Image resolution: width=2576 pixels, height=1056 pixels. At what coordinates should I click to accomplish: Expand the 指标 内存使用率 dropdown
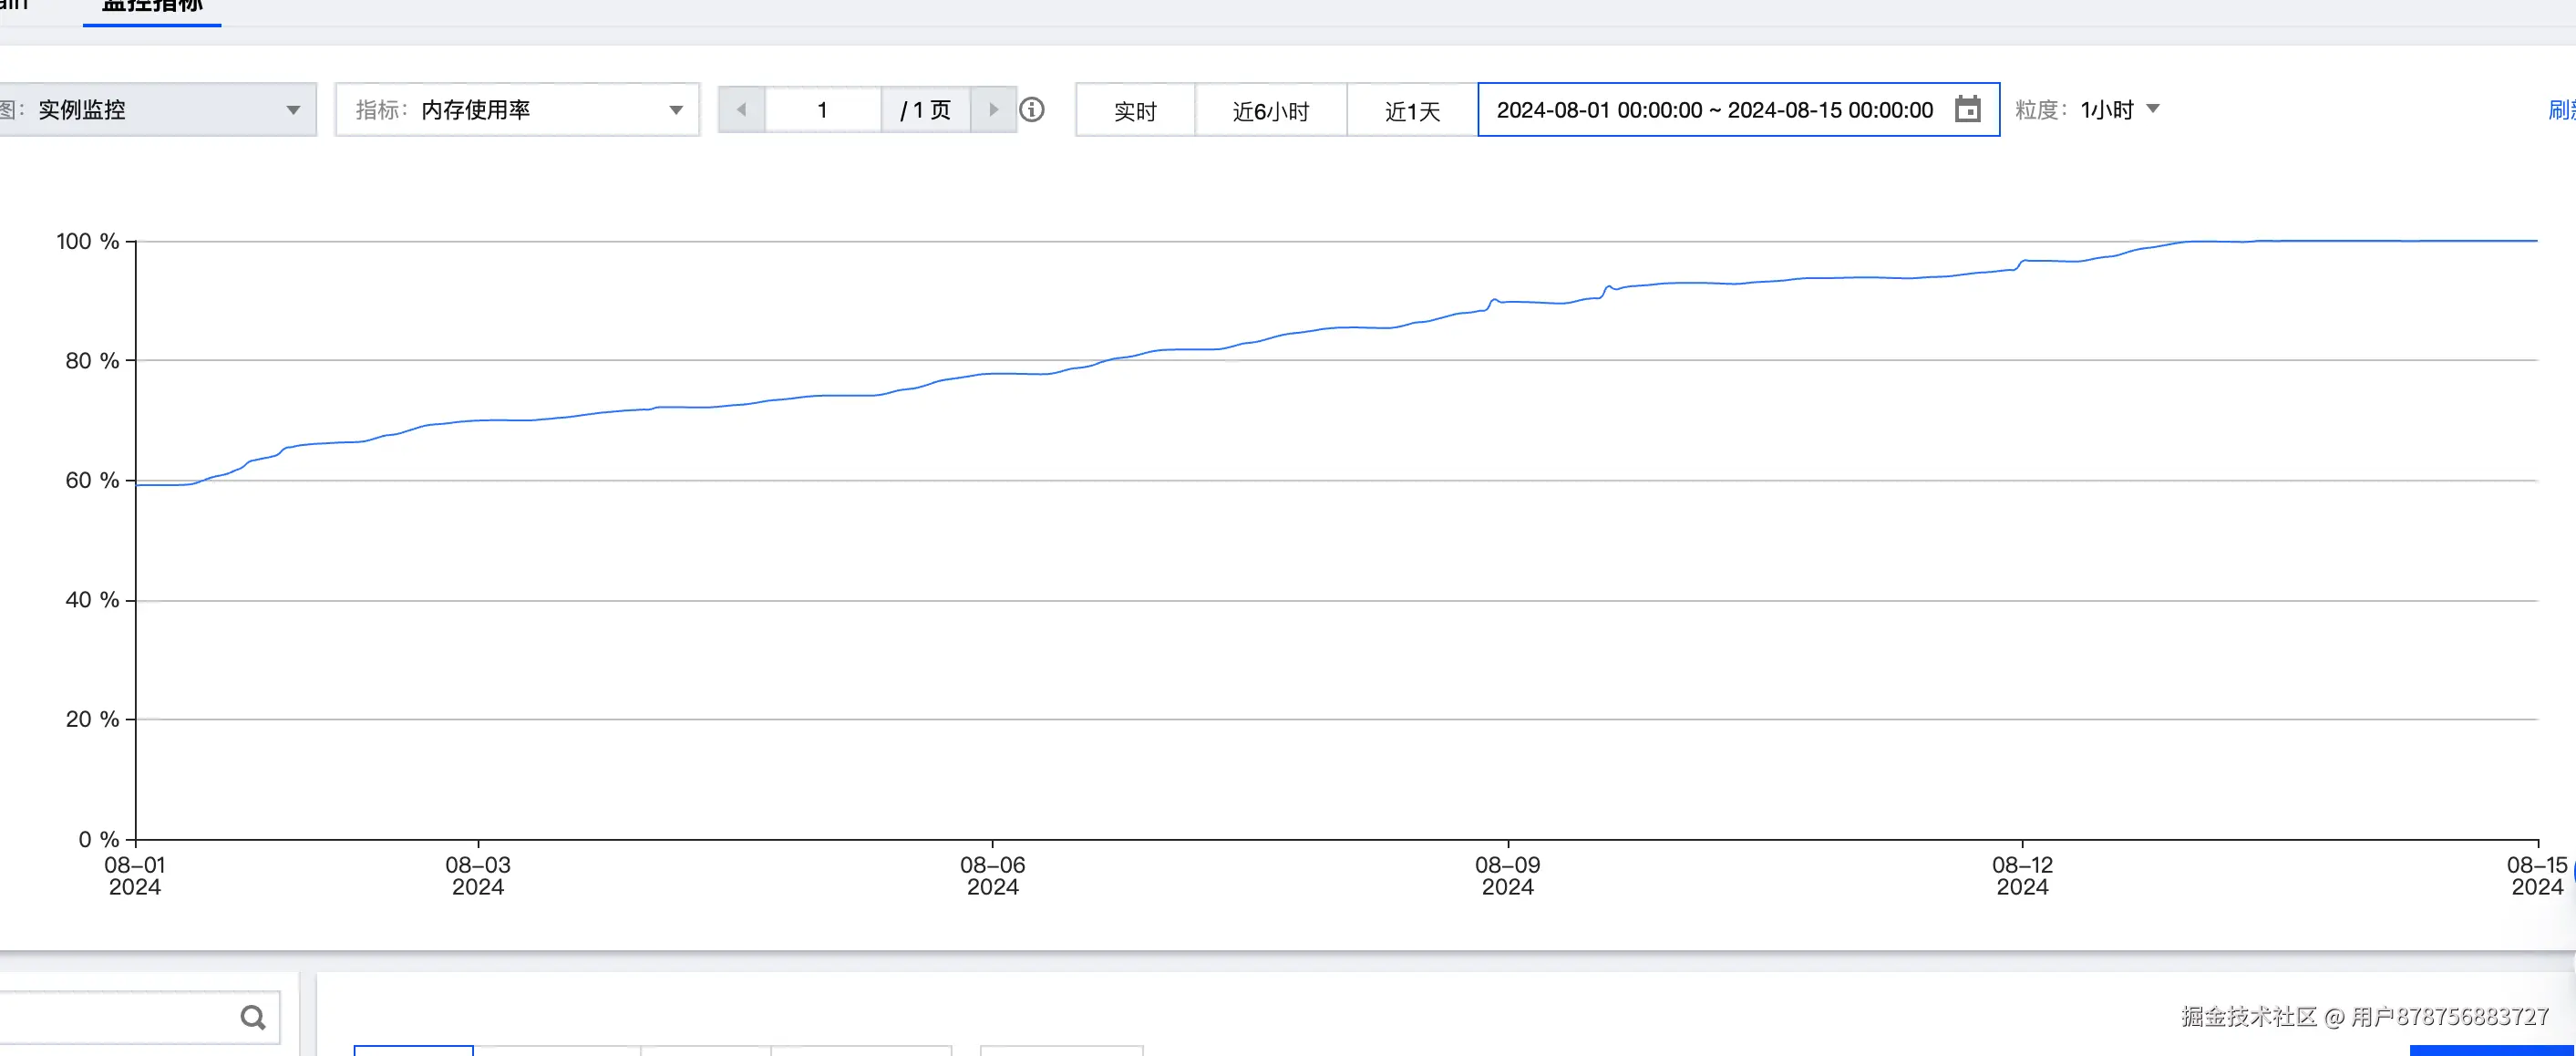coord(517,110)
